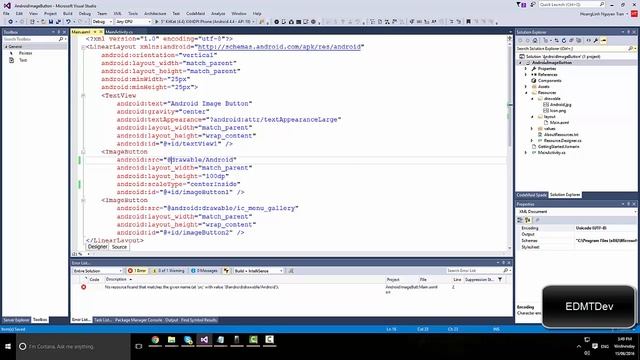The image size is (640, 360).
Task: Toggle the 1 Error filter button
Action: click(137, 271)
